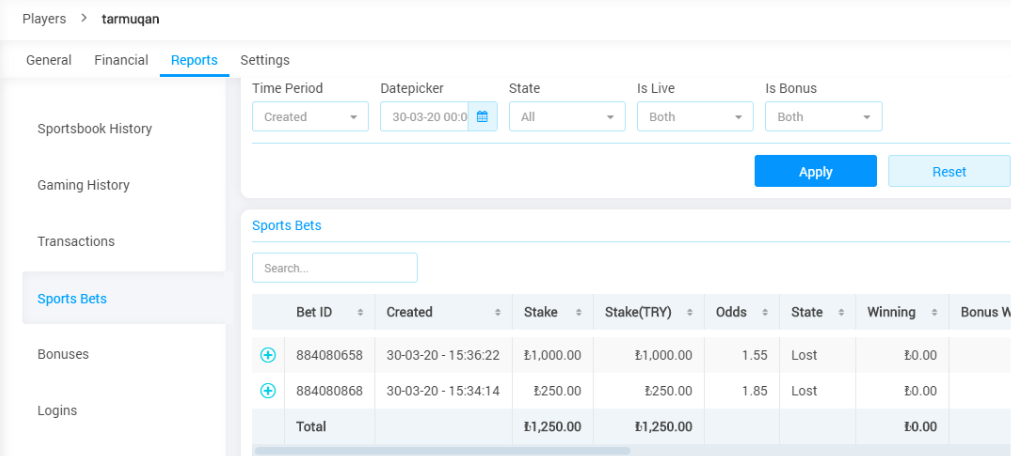Open the Is Bonus dropdown
The image size is (1011, 456).
tap(823, 117)
